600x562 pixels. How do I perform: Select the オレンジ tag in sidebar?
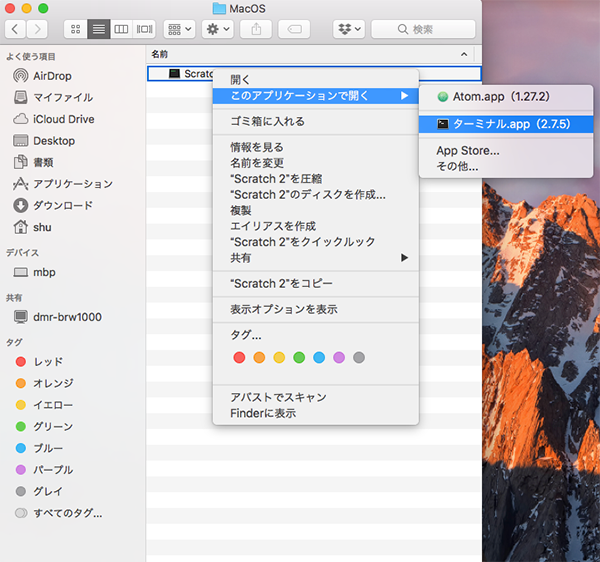[x=44, y=383]
